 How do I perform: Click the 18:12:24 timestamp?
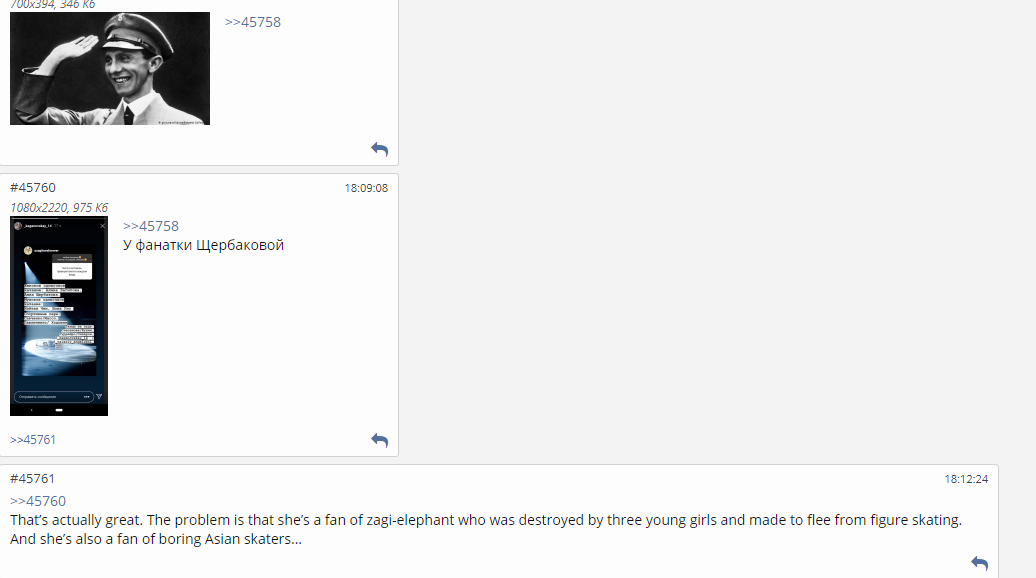[966, 479]
